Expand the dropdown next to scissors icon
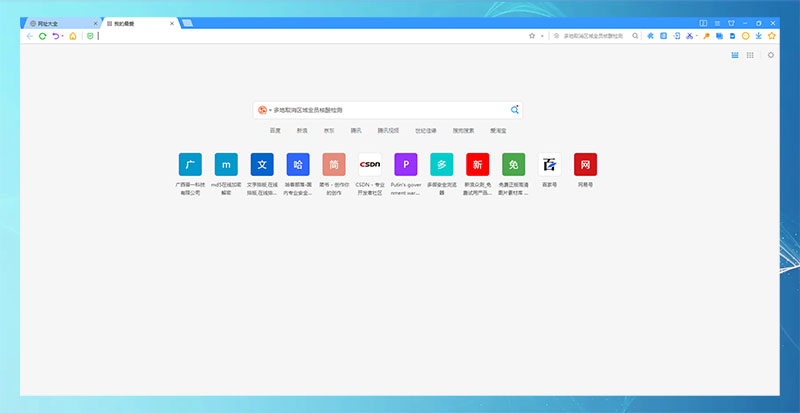 698,36
